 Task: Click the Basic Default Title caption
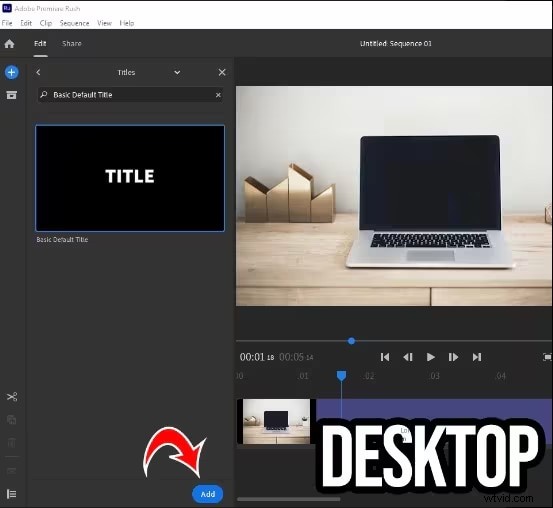62,240
